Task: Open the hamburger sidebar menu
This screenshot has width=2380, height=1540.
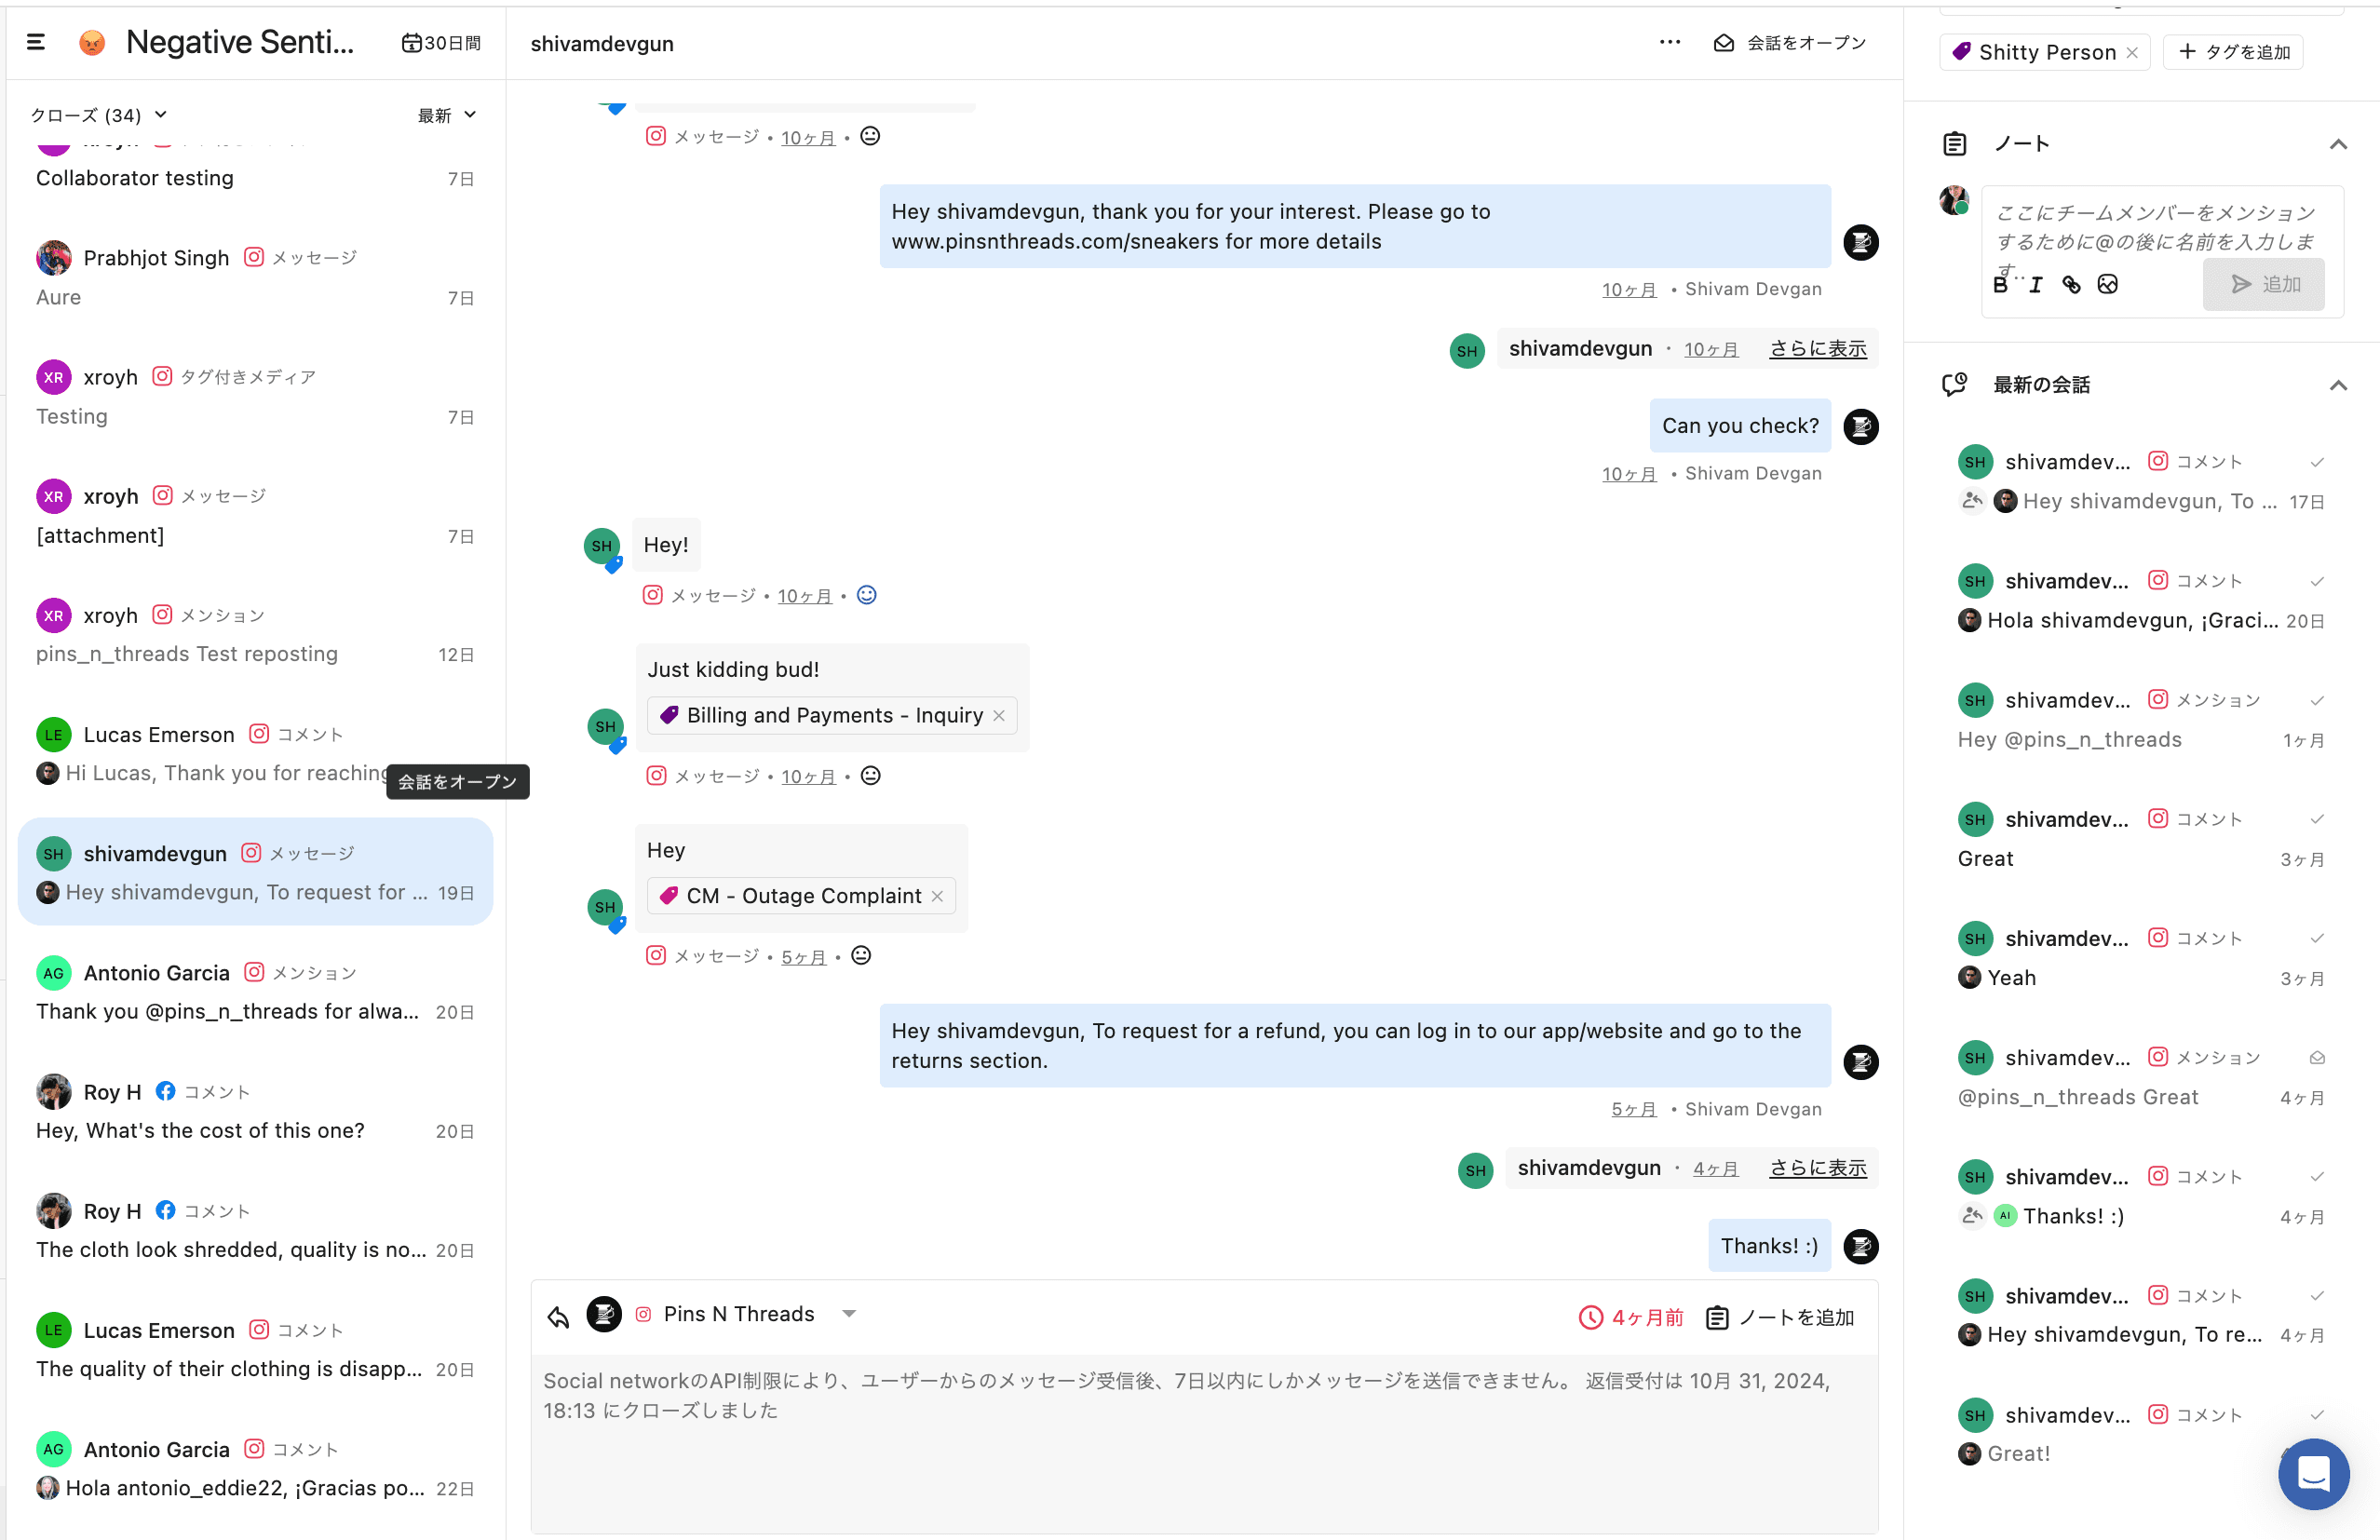Action: 36,42
